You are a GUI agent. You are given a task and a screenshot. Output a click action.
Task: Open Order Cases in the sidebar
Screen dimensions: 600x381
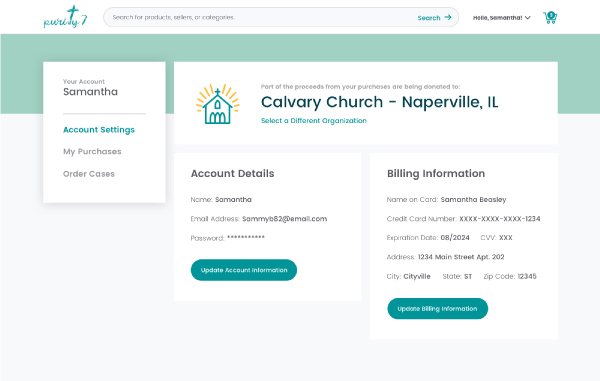(x=89, y=174)
